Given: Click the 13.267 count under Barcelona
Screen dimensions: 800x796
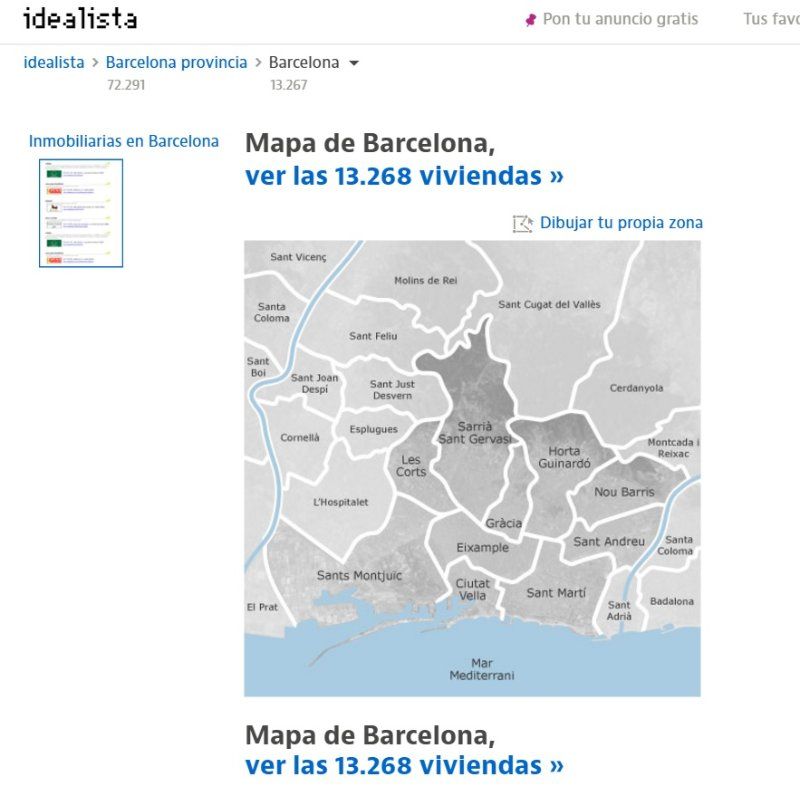Looking at the screenshot, I should click(x=289, y=85).
